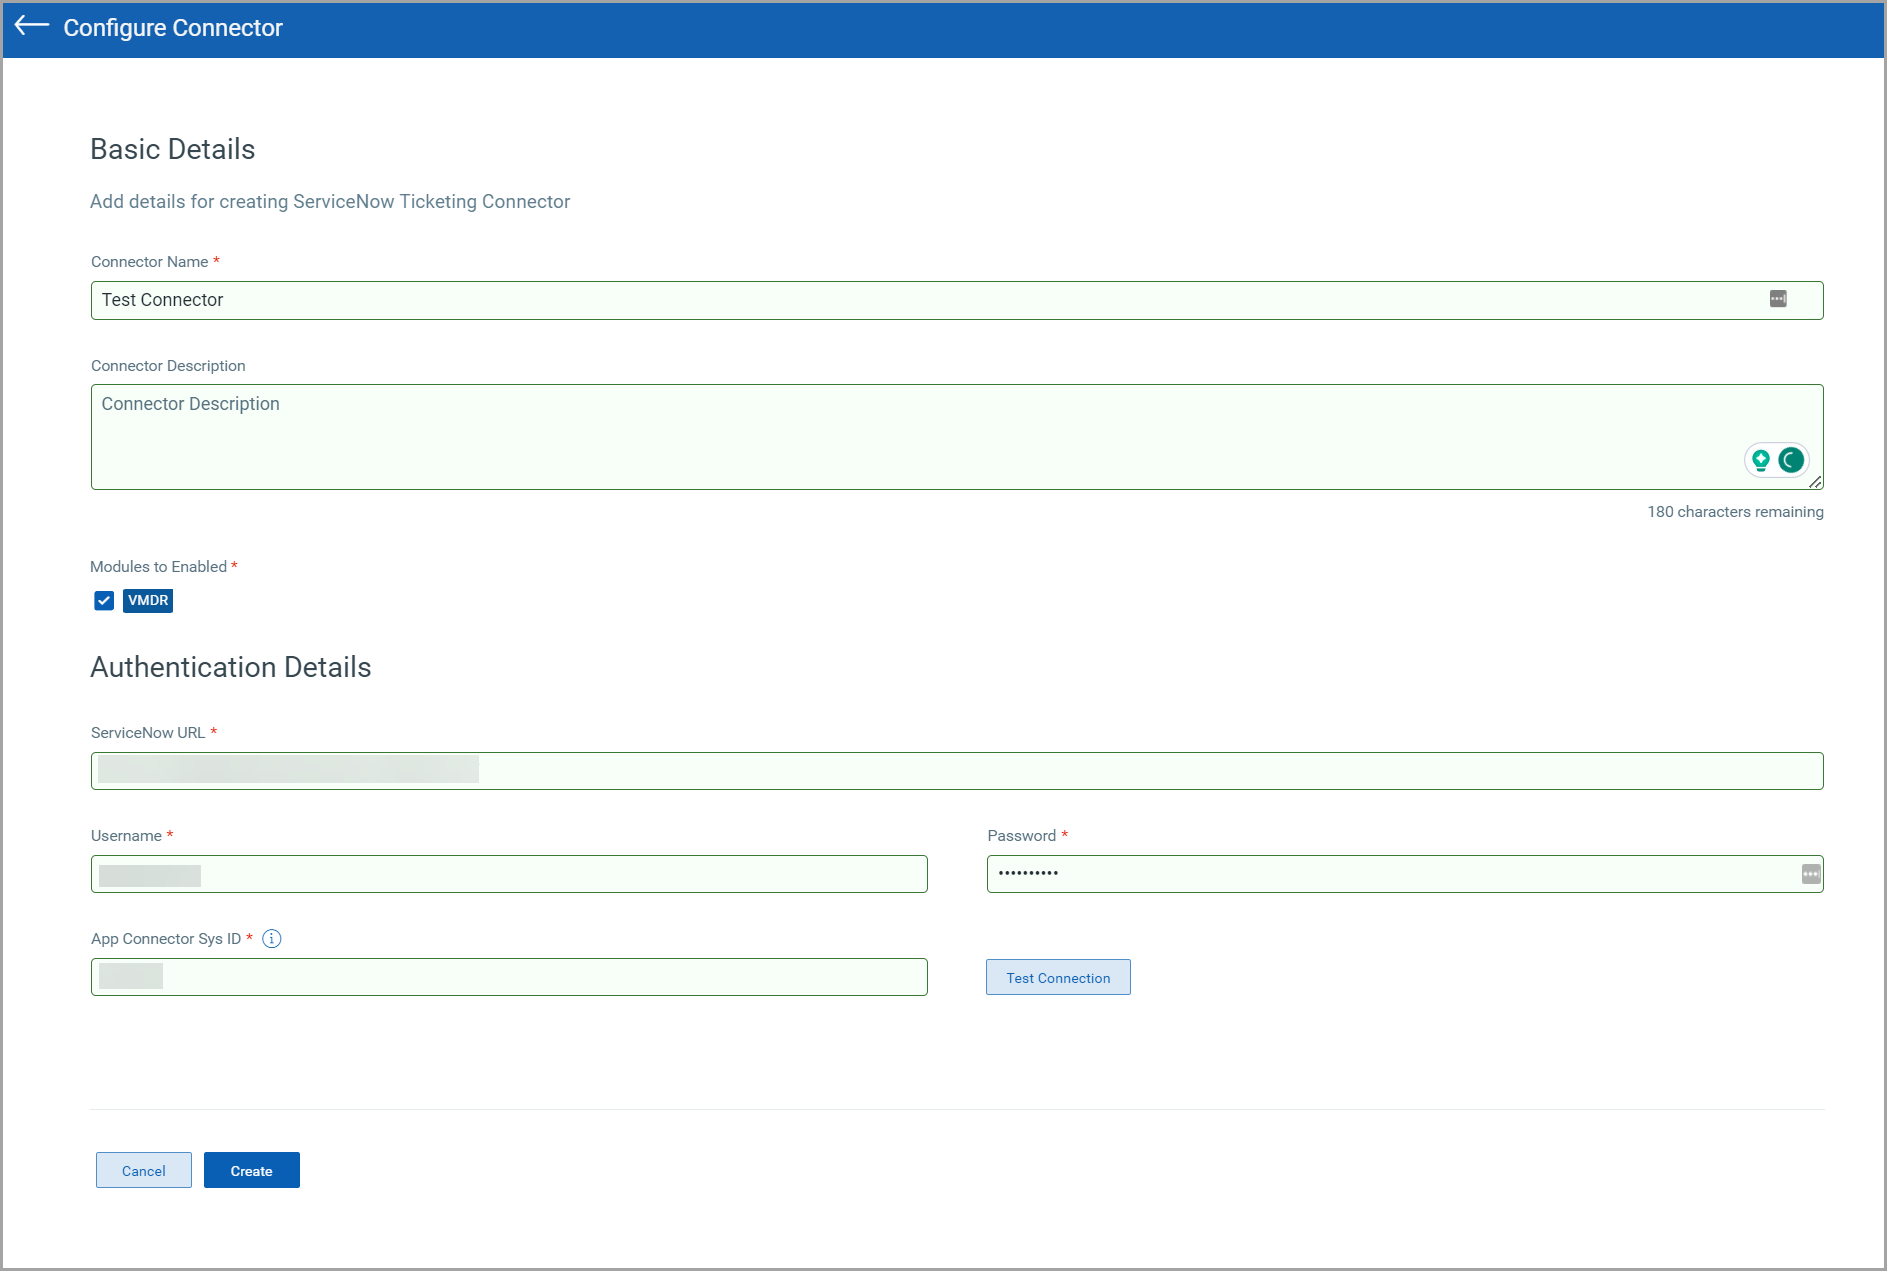This screenshot has width=1887, height=1271.
Task: Focus the Password input field
Action: (1390, 875)
